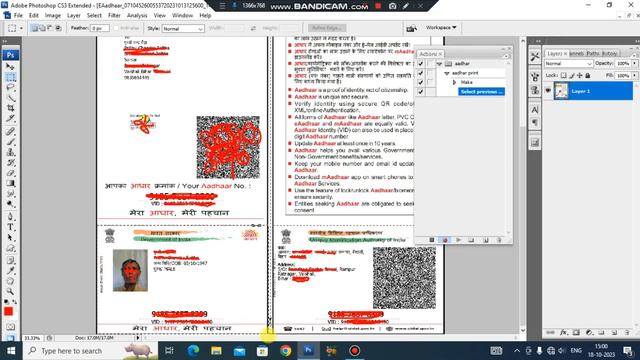Open the Character panel icon
This screenshot has width=640, height=360.
pyautogui.click(x=535, y=109)
